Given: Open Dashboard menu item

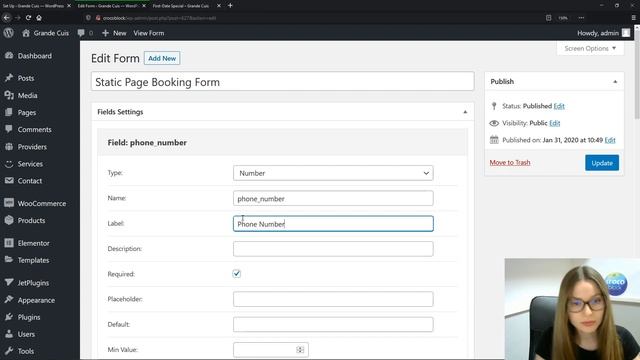Looking at the screenshot, I should pos(35,56).
